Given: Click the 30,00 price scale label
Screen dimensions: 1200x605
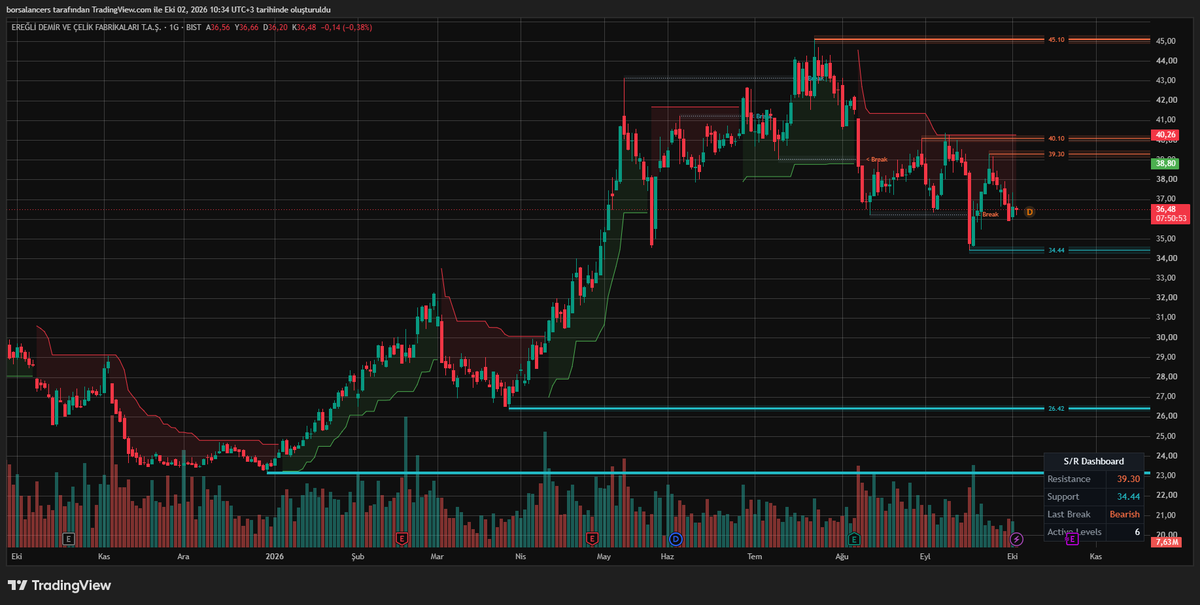Looking at the screenshot, I should coord(1165,337).
